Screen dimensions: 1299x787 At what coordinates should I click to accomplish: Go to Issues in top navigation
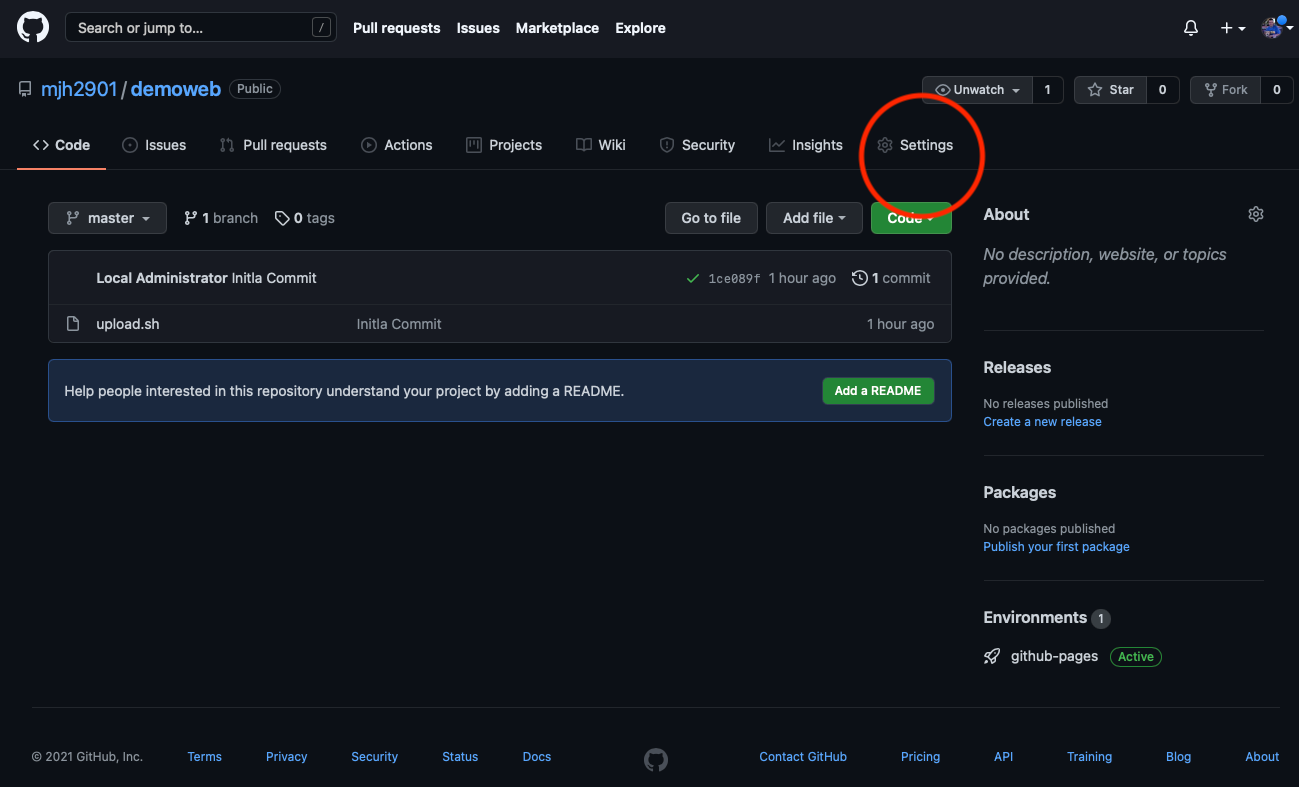[478, 28]
